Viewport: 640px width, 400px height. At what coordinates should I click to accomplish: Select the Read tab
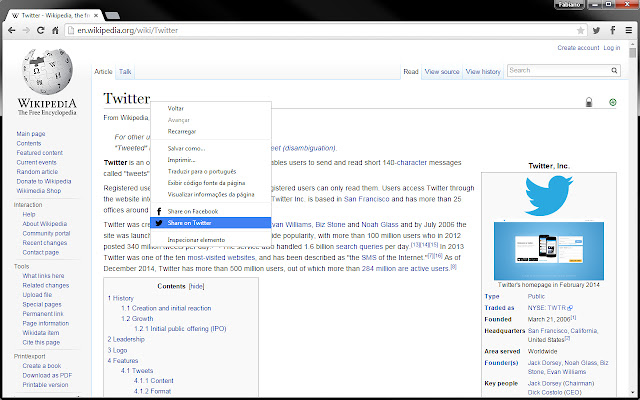point(411,71)
